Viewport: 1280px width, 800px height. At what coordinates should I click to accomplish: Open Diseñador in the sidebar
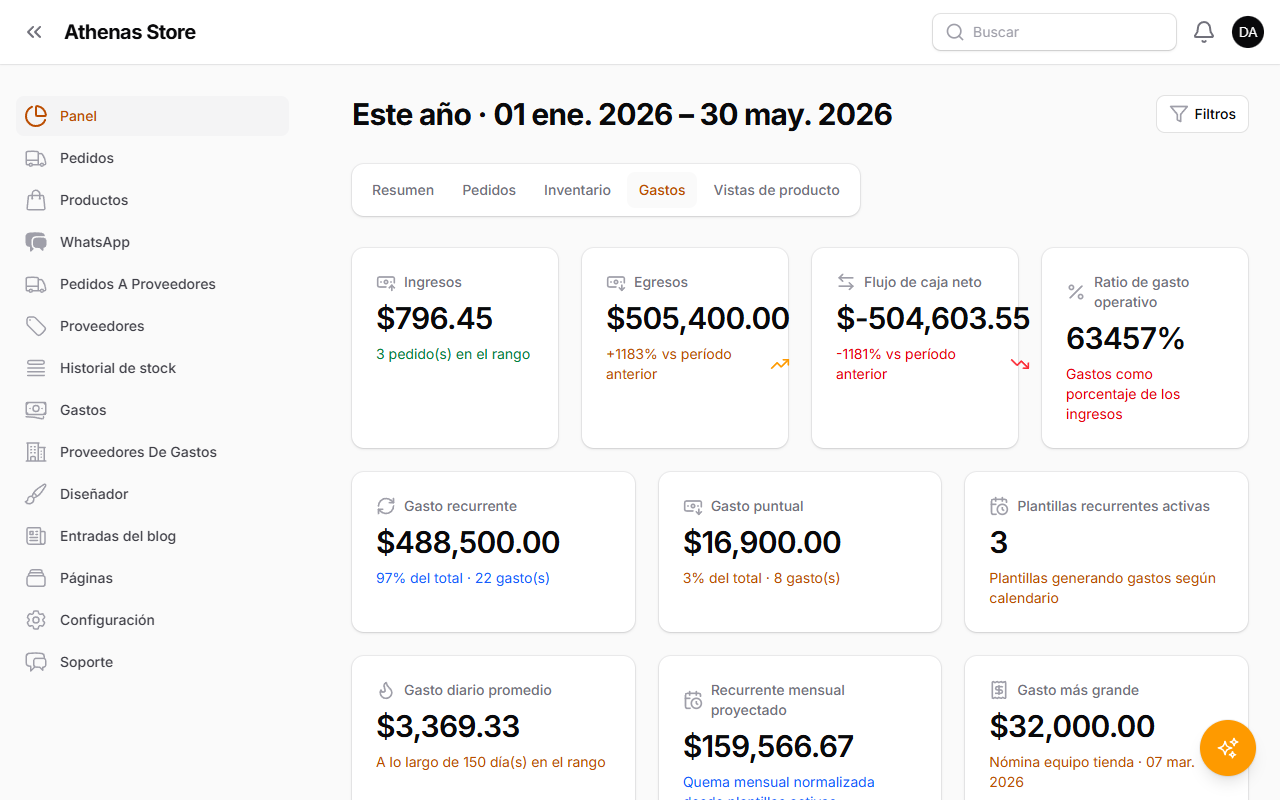(153, 494)
